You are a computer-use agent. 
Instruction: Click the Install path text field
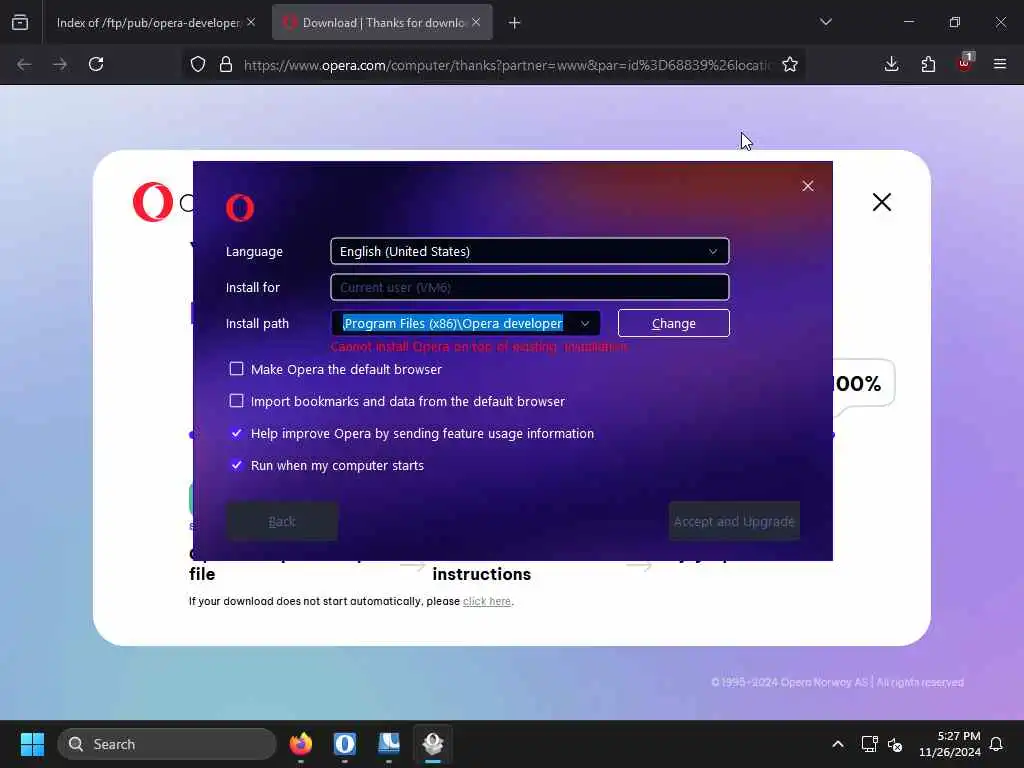tap(452, 323)
